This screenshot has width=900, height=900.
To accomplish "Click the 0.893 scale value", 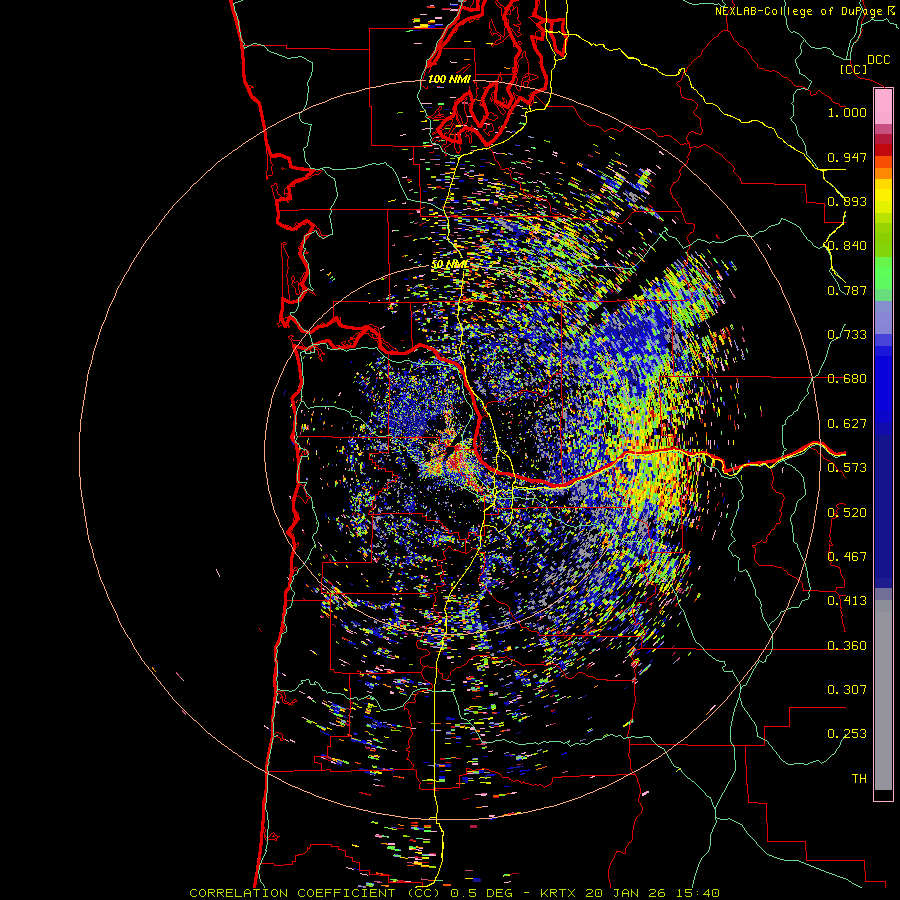I will tap(847, 201).
